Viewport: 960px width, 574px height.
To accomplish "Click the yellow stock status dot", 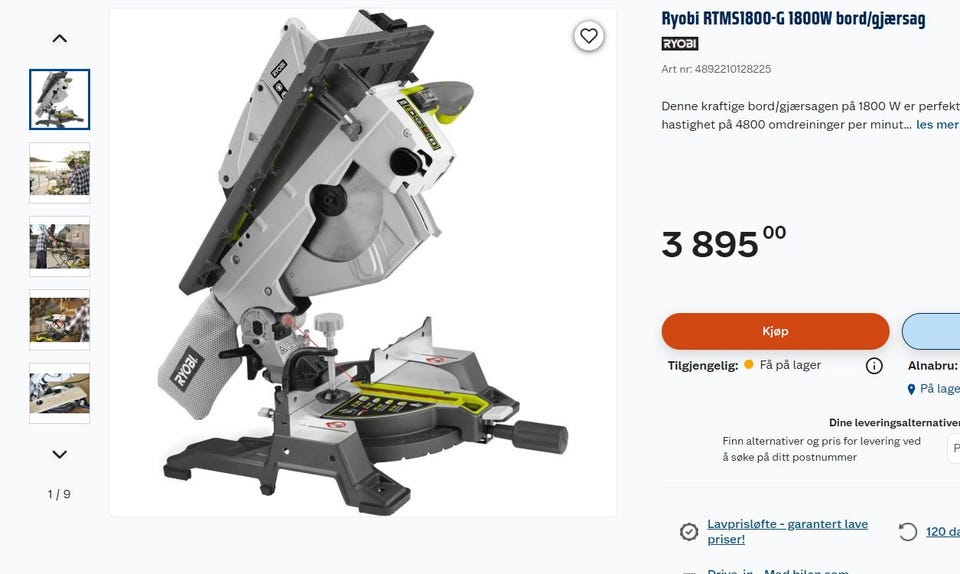I will pyautogui.click(x=748, y=365).
